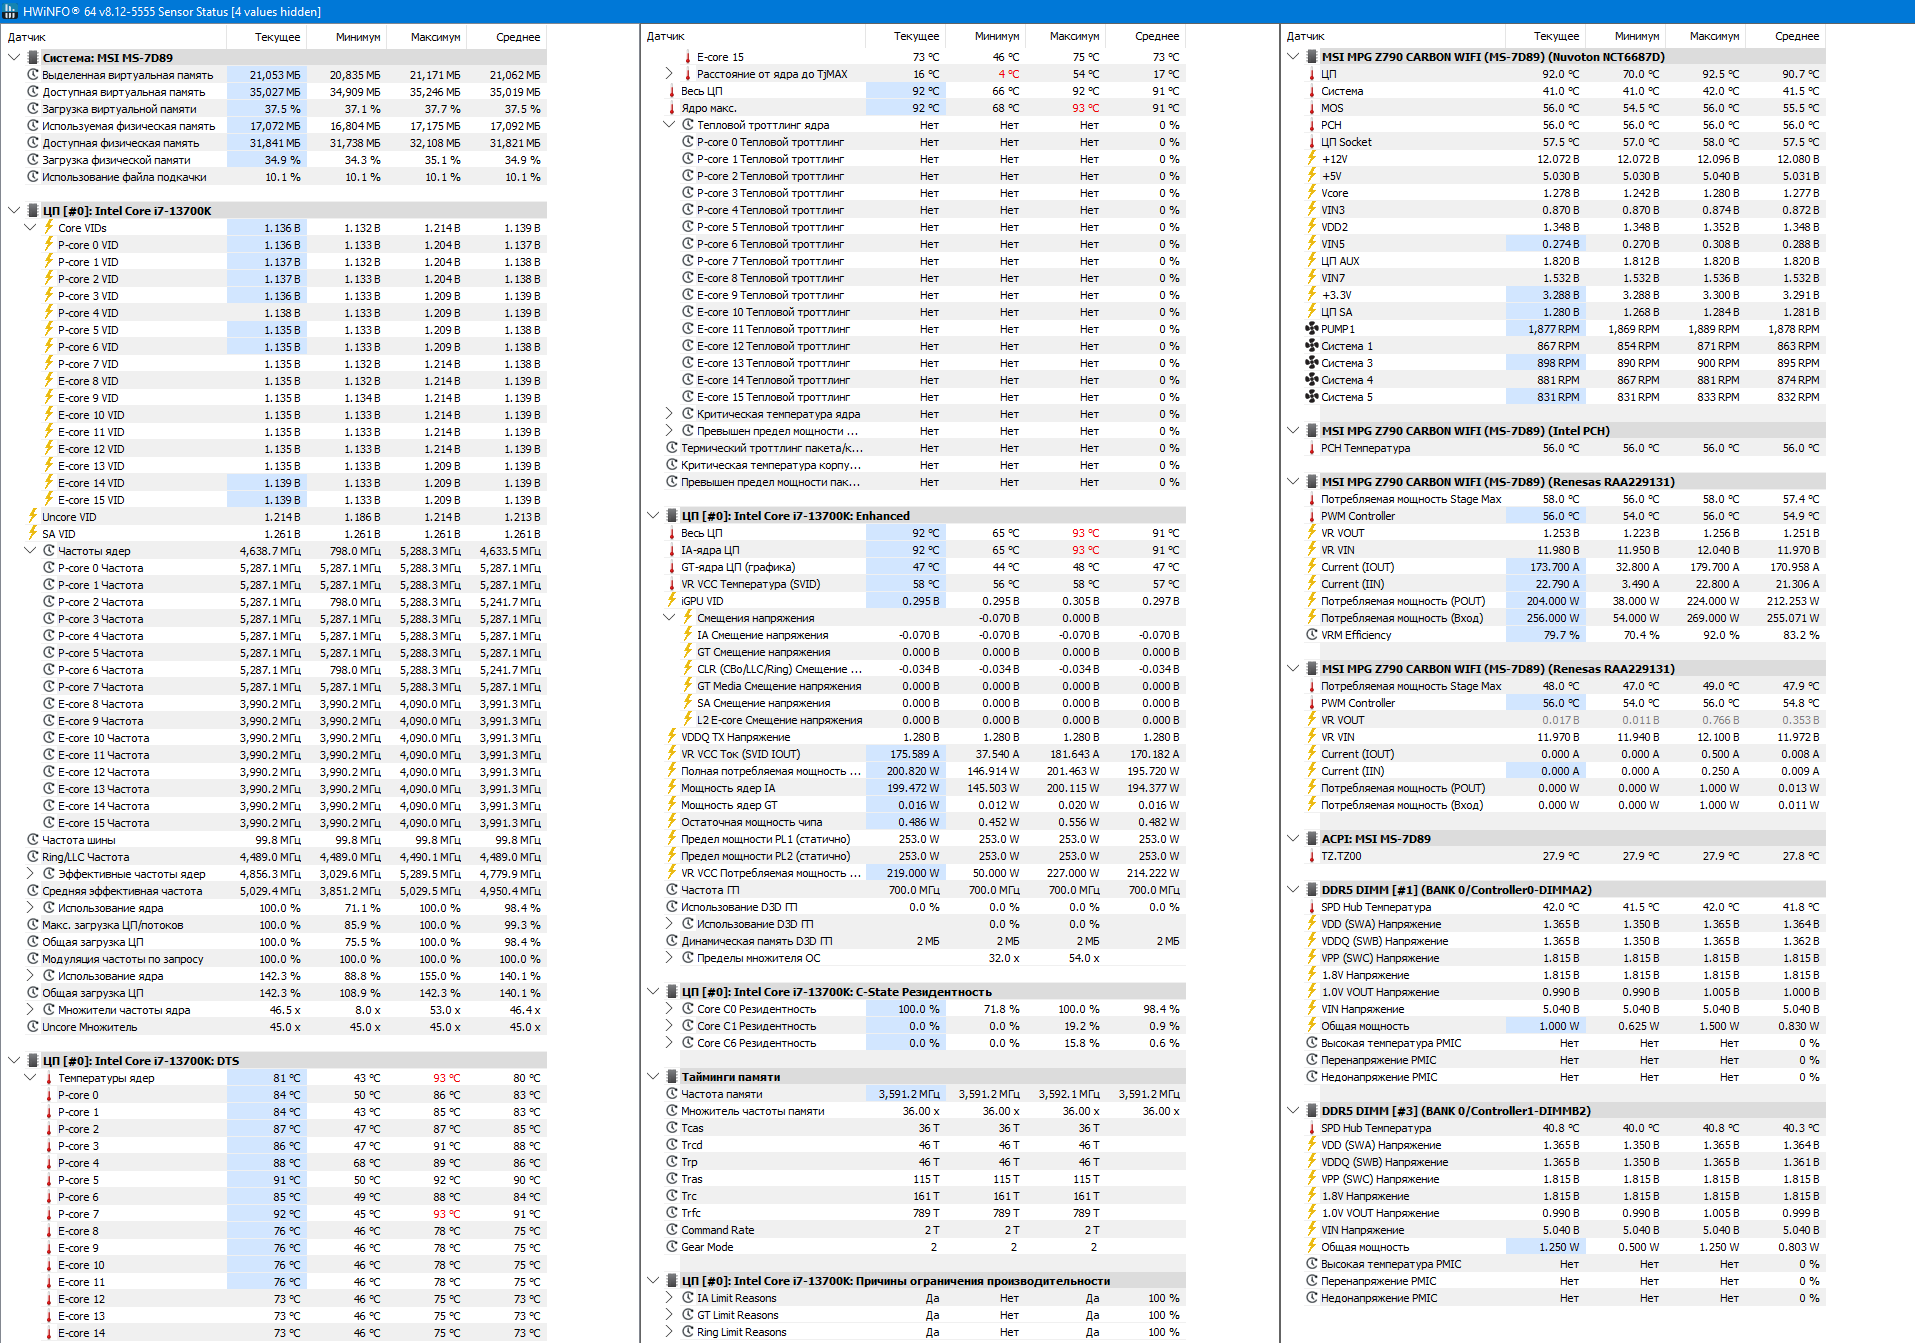
Task: Collapse the "ACPI: MSI MS-7D89" group
Action: 1293,839
